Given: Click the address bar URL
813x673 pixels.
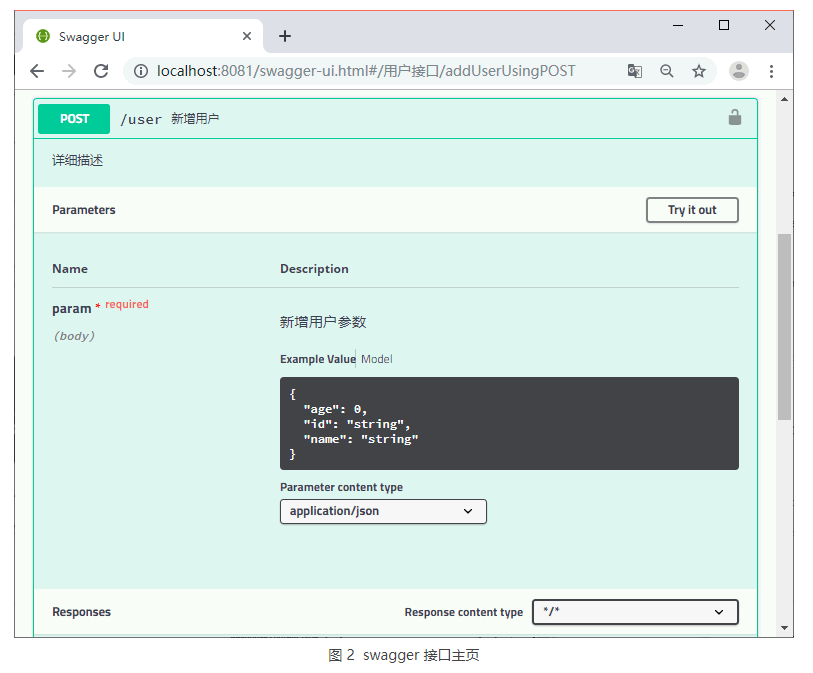Looking at the screenshot, I should coord(366,71).
